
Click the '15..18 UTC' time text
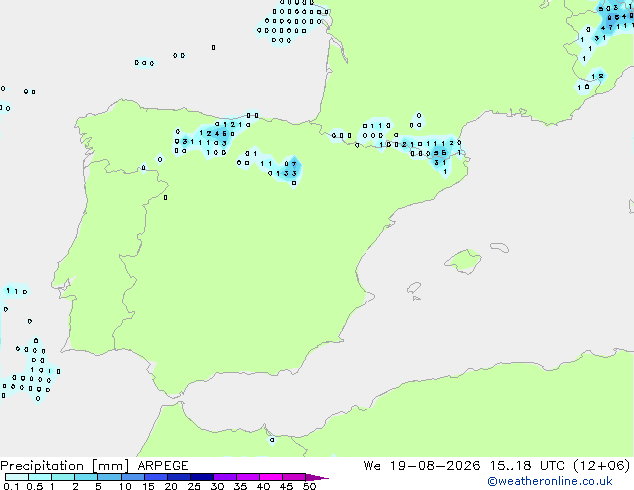click(x=527, y=466)
